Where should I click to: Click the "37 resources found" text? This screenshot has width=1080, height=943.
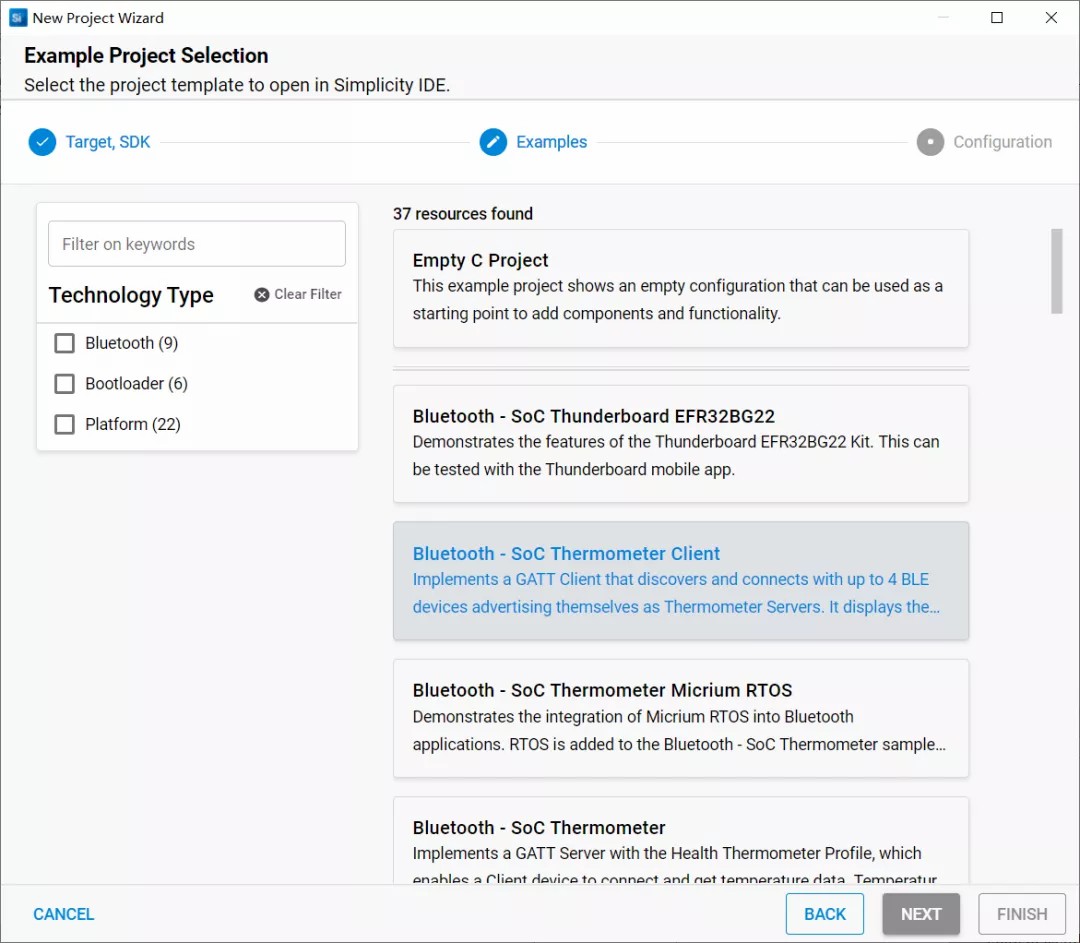[x=463, y=214]
